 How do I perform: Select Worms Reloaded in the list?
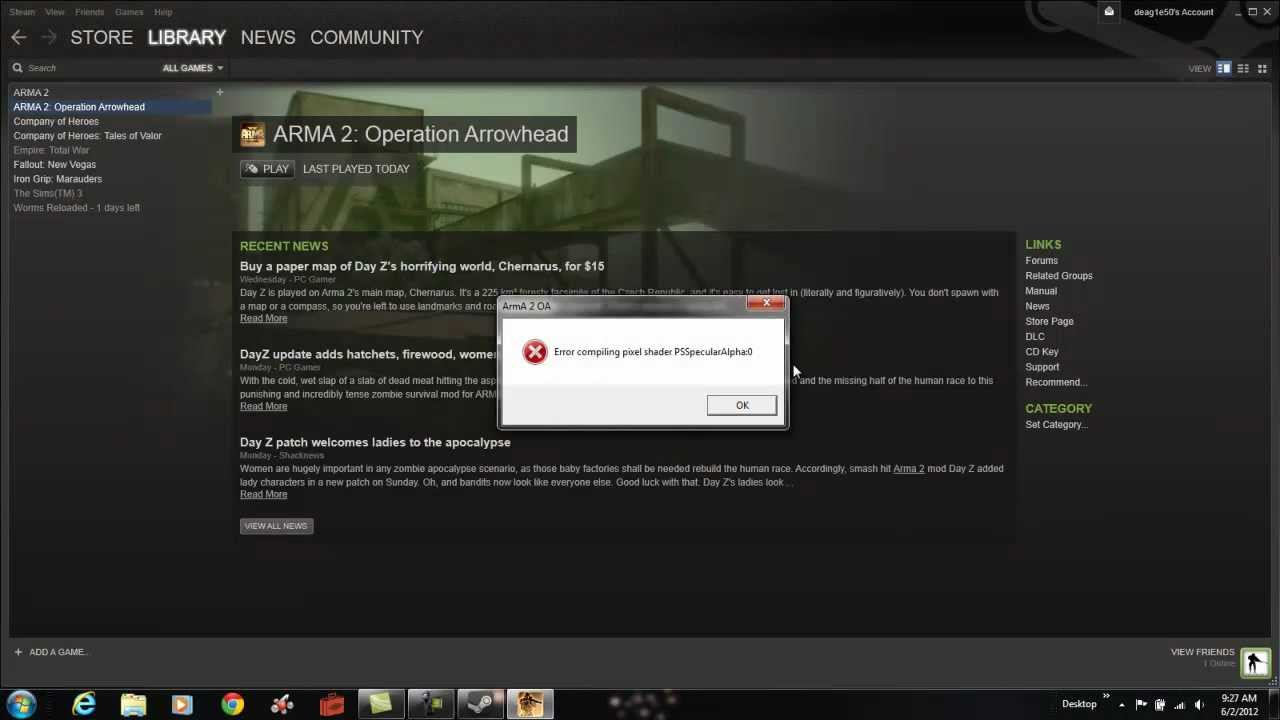point(76,208)
